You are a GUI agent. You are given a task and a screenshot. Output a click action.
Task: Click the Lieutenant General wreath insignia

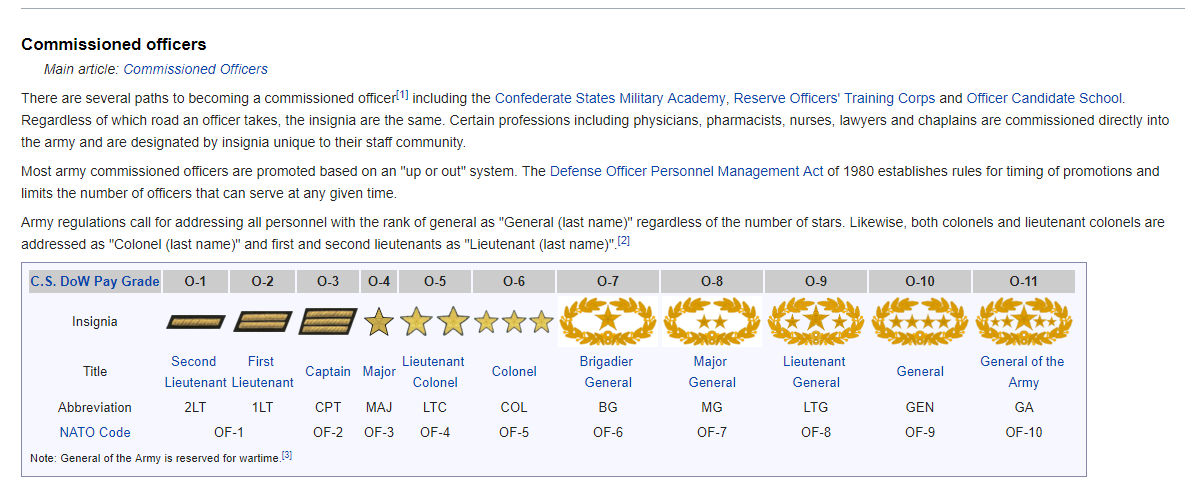816,321
